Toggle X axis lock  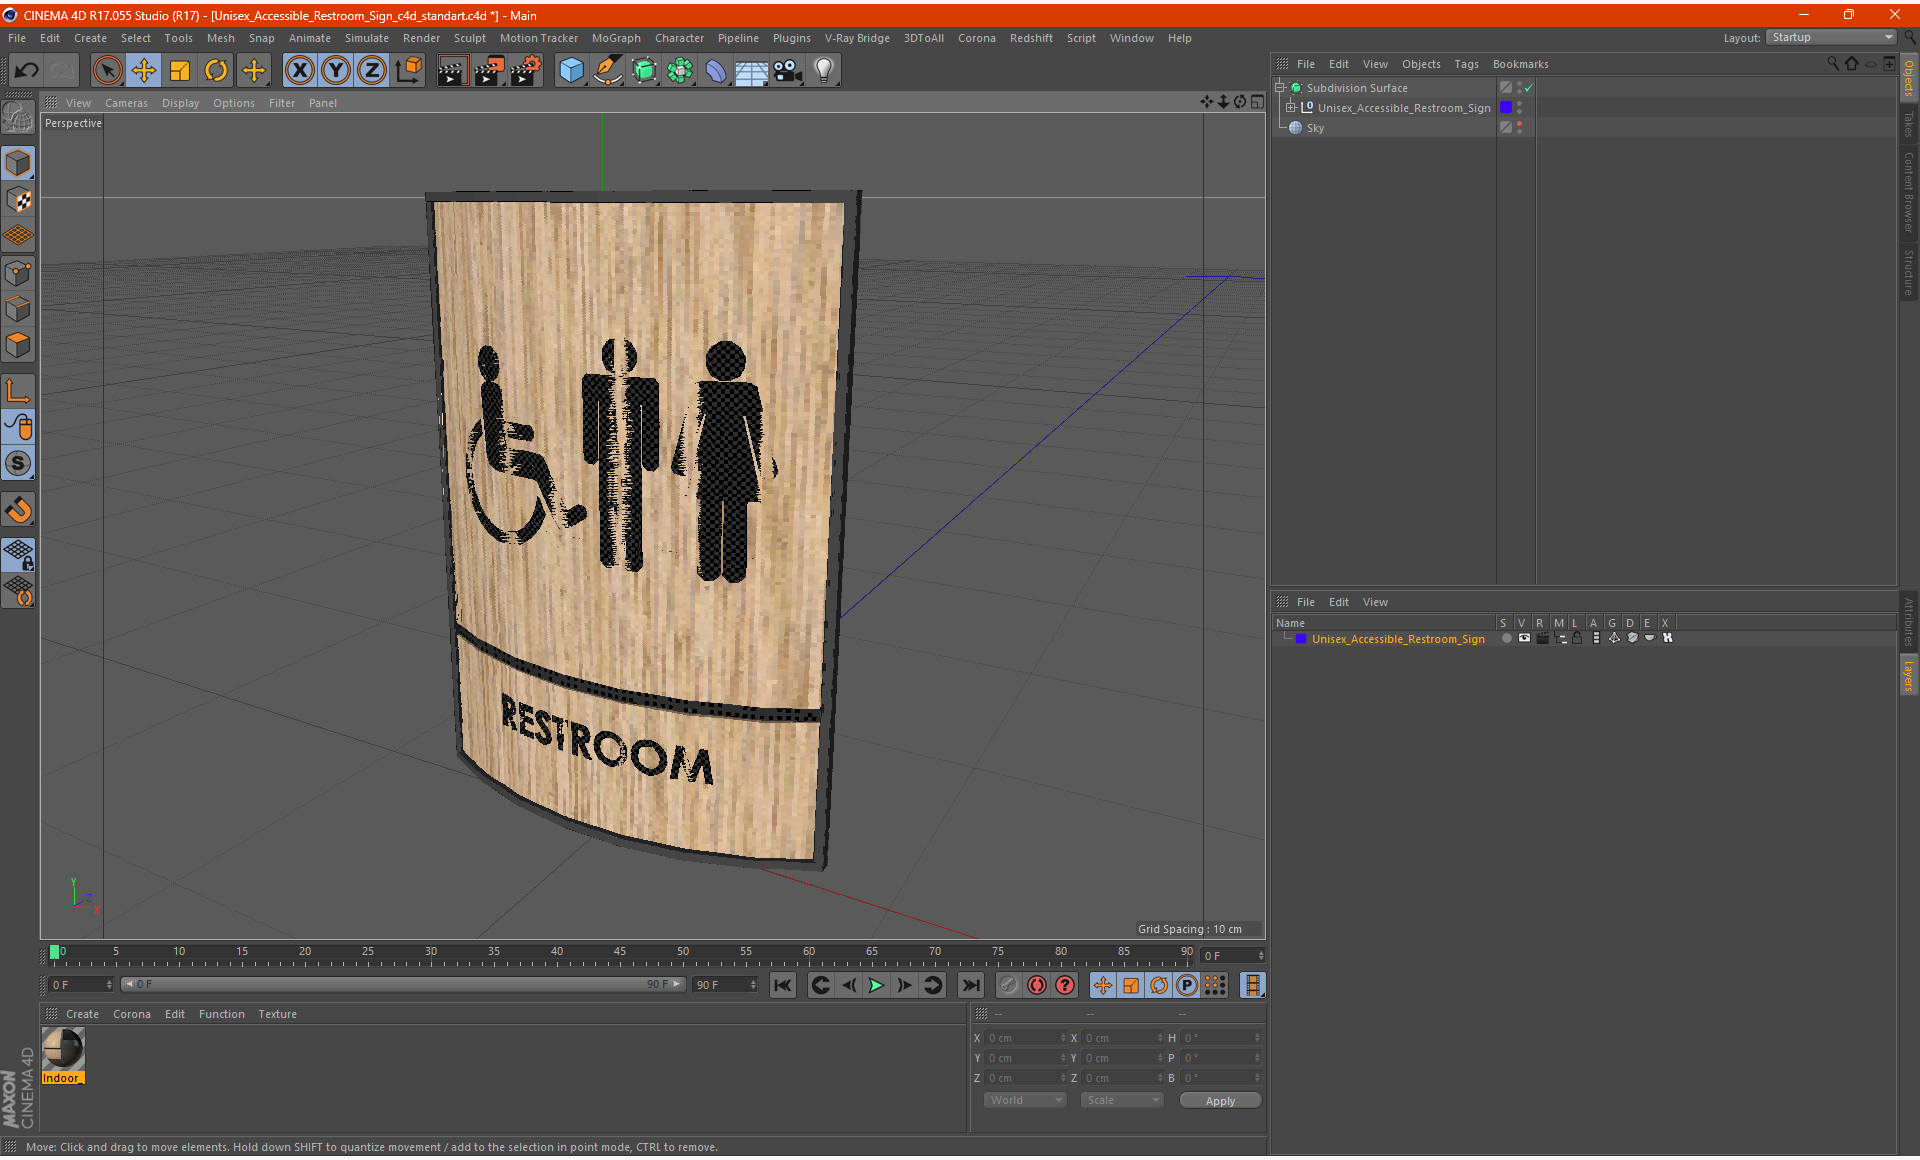(x=299, y=70)
